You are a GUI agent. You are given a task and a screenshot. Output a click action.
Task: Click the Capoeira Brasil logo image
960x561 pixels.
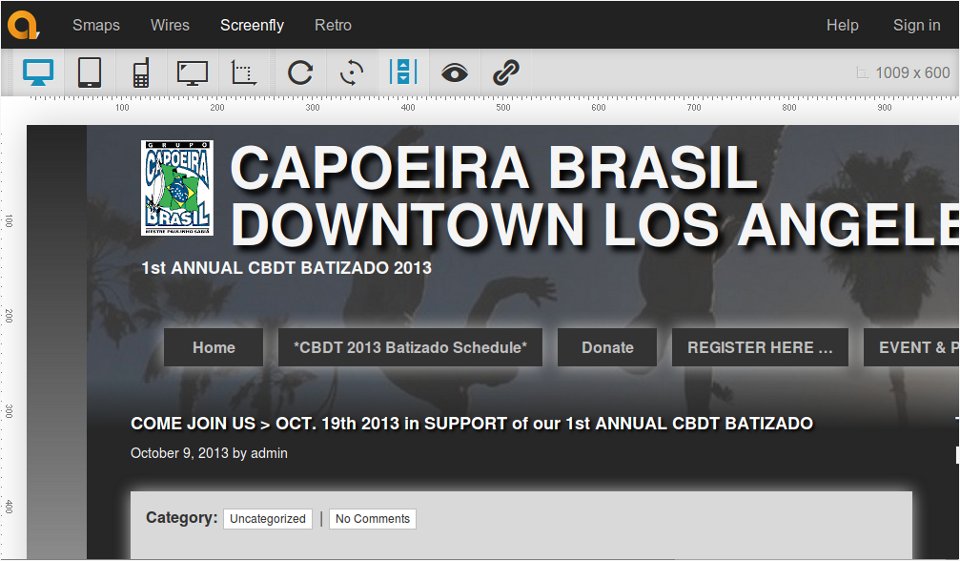(x=177, y=187)
